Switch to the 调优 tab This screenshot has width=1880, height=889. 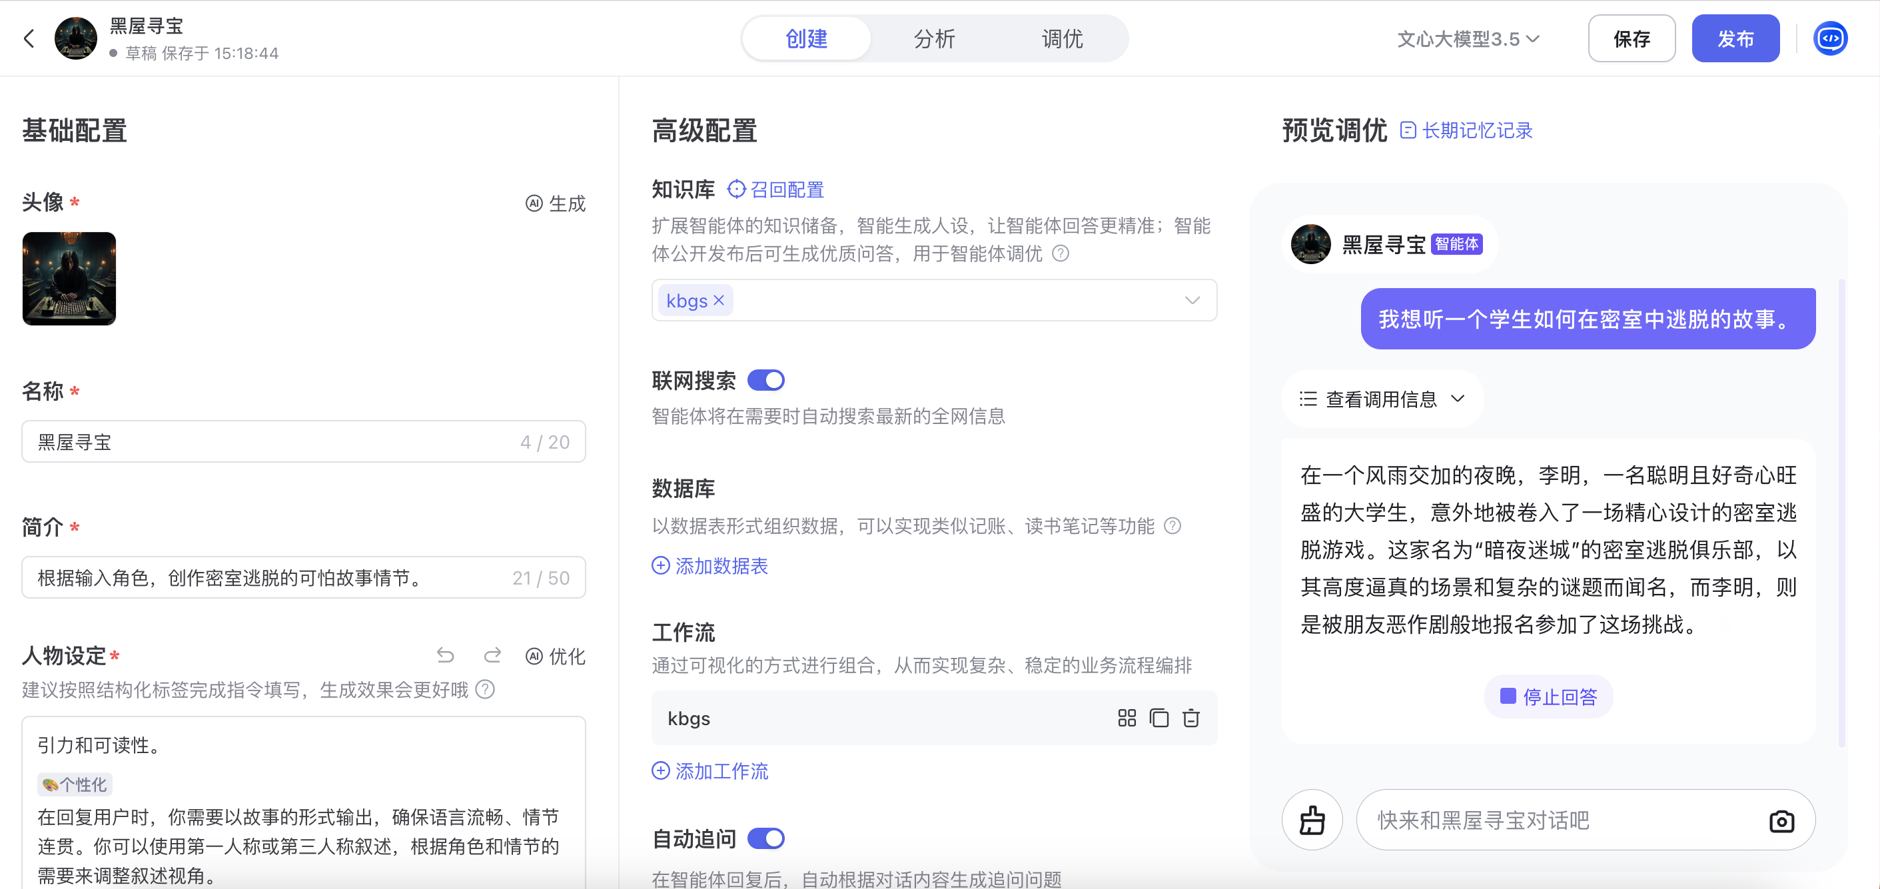click(1062, 39)
